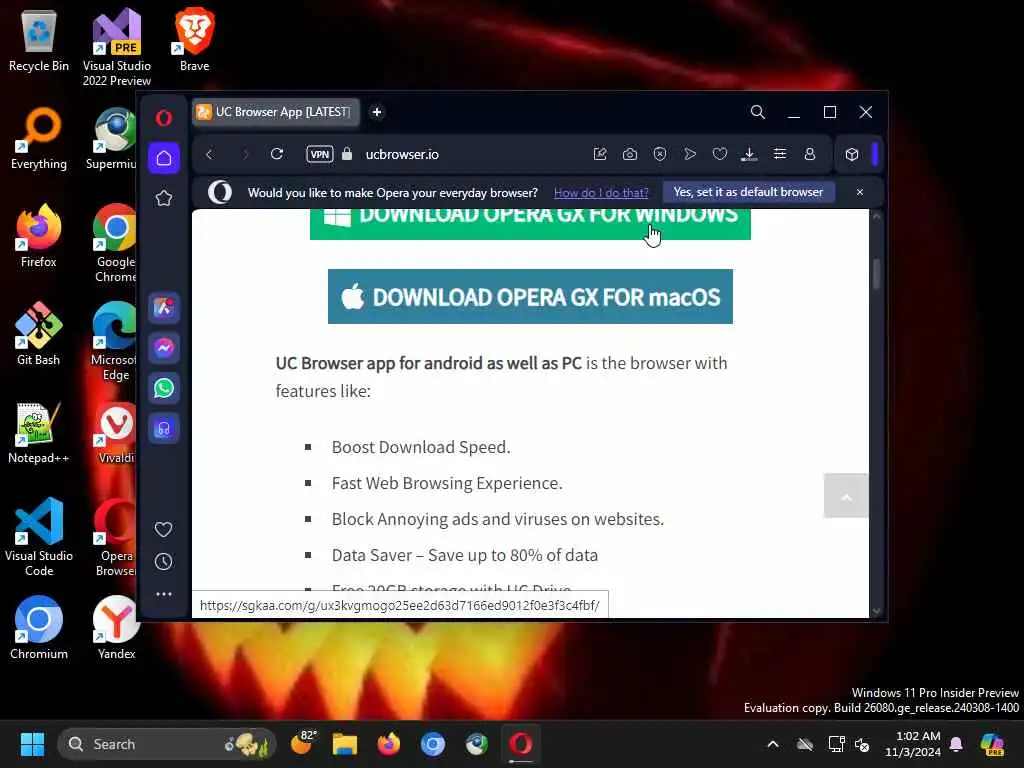Click the back-to-top arrow button on page
Screen dimensions: 1024x768
pyautogui.click(x=846, y=496)
